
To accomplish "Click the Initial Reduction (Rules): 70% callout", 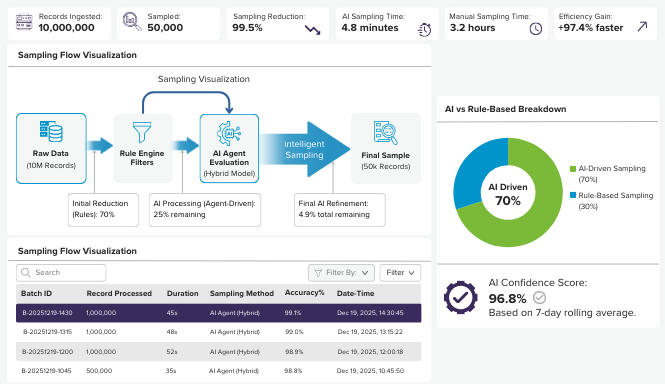I will pyautogui.click(x=103, y=210).
